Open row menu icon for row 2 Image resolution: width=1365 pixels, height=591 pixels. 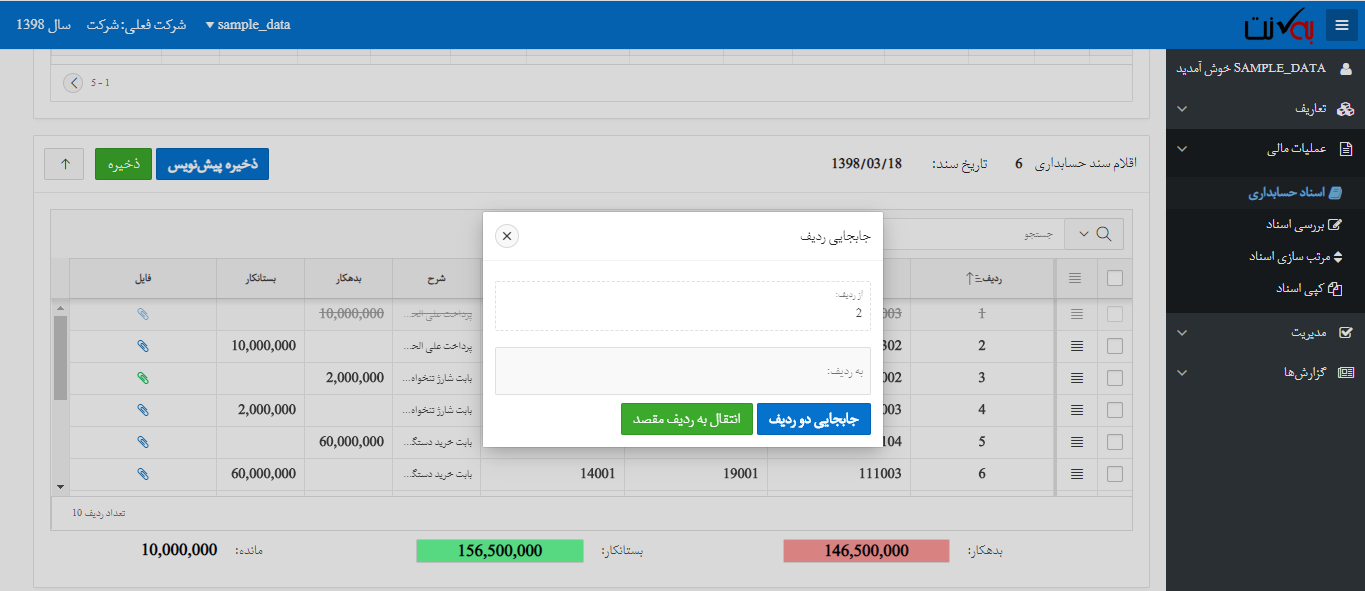point(1076,346)
